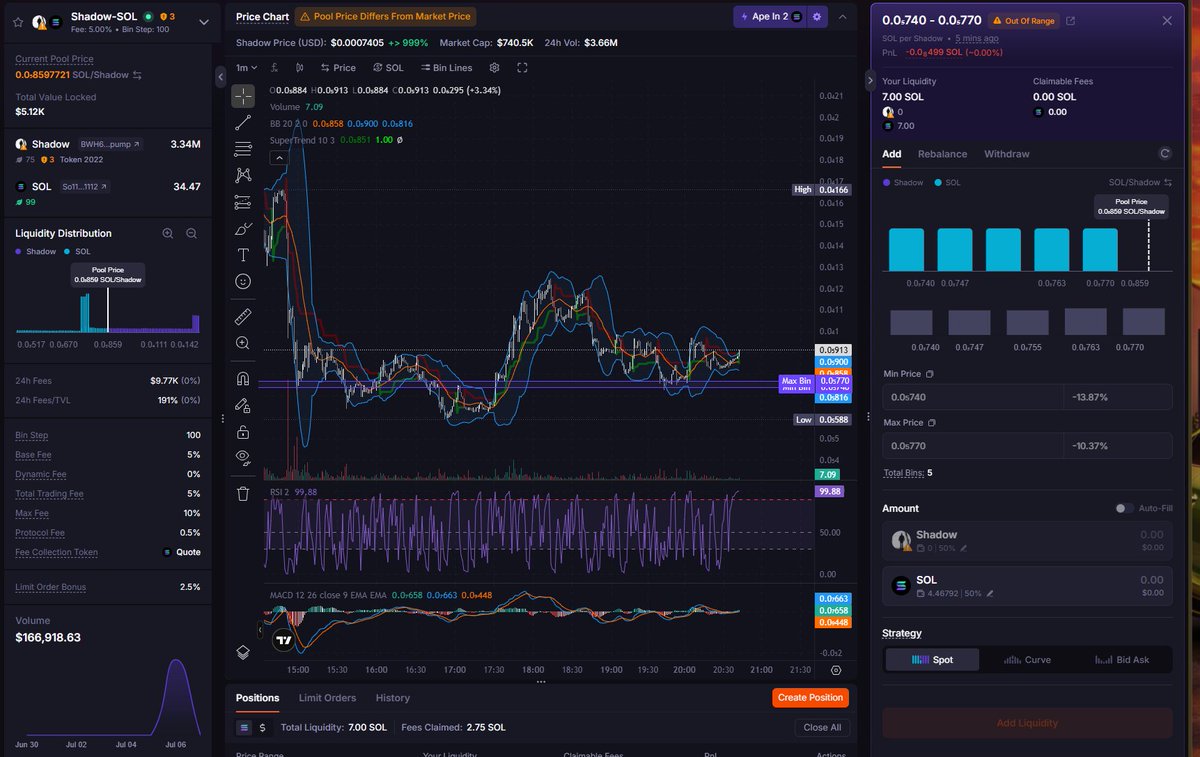Choose the Curve strategy
The image size is (1200, 757).
click(1027, 660)
